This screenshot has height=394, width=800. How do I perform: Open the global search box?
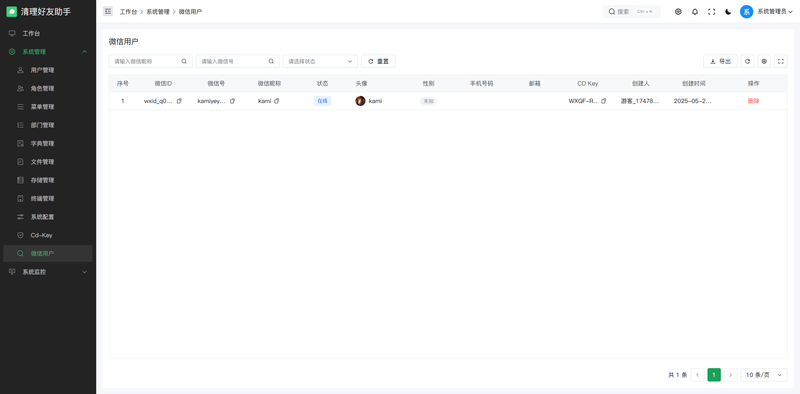631,12
